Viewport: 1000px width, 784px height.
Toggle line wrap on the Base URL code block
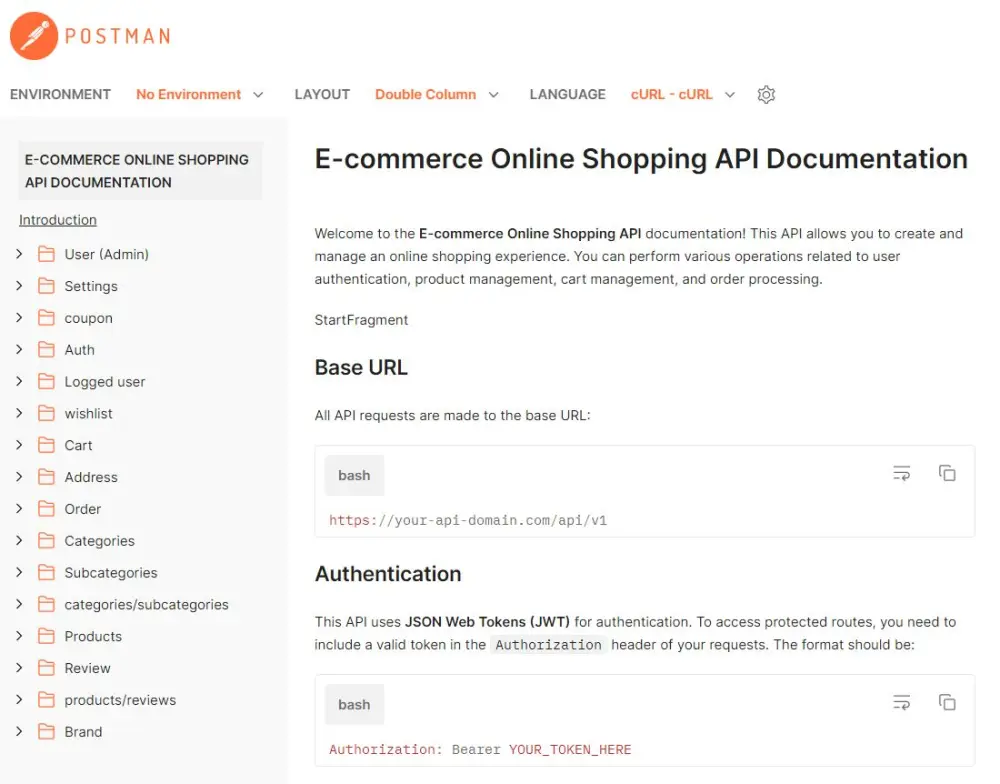[x=901, y=472]
